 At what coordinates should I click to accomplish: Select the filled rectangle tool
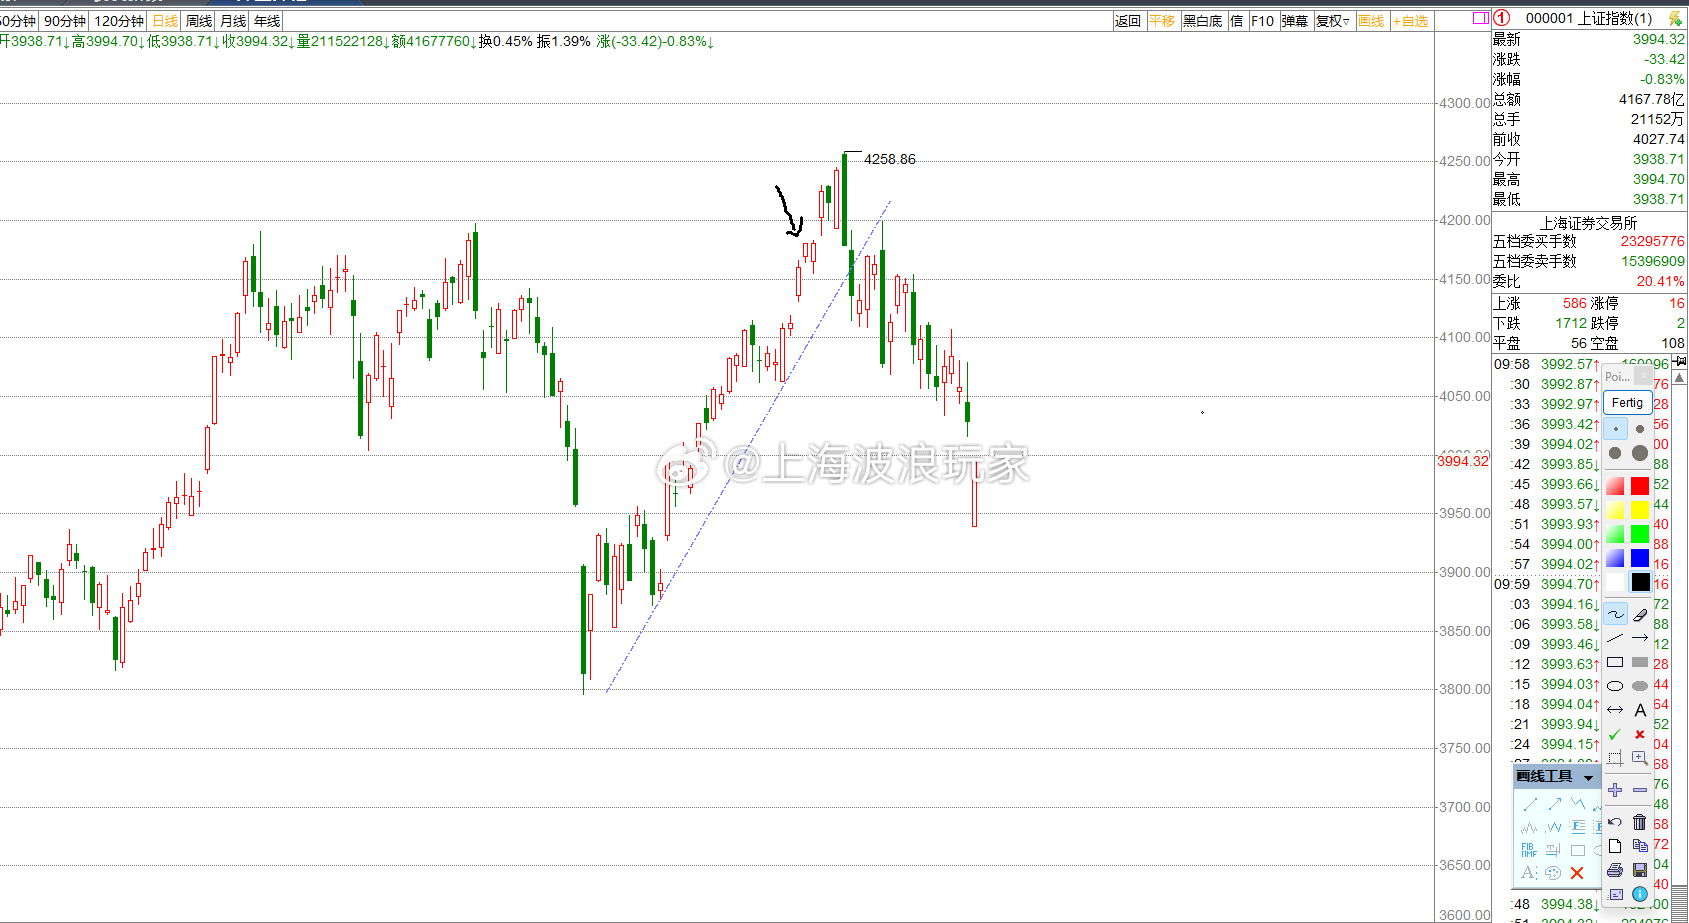click(x=1640, y=662)
